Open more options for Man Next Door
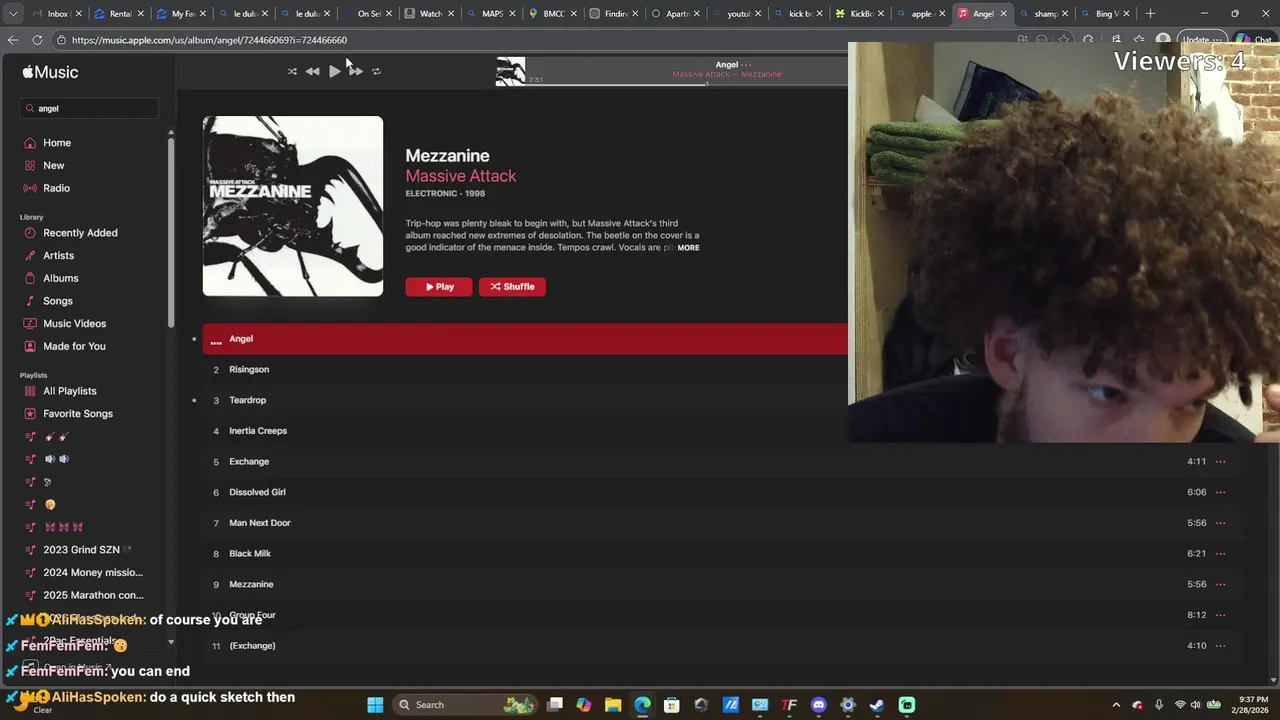 [x=1220, y=523]
